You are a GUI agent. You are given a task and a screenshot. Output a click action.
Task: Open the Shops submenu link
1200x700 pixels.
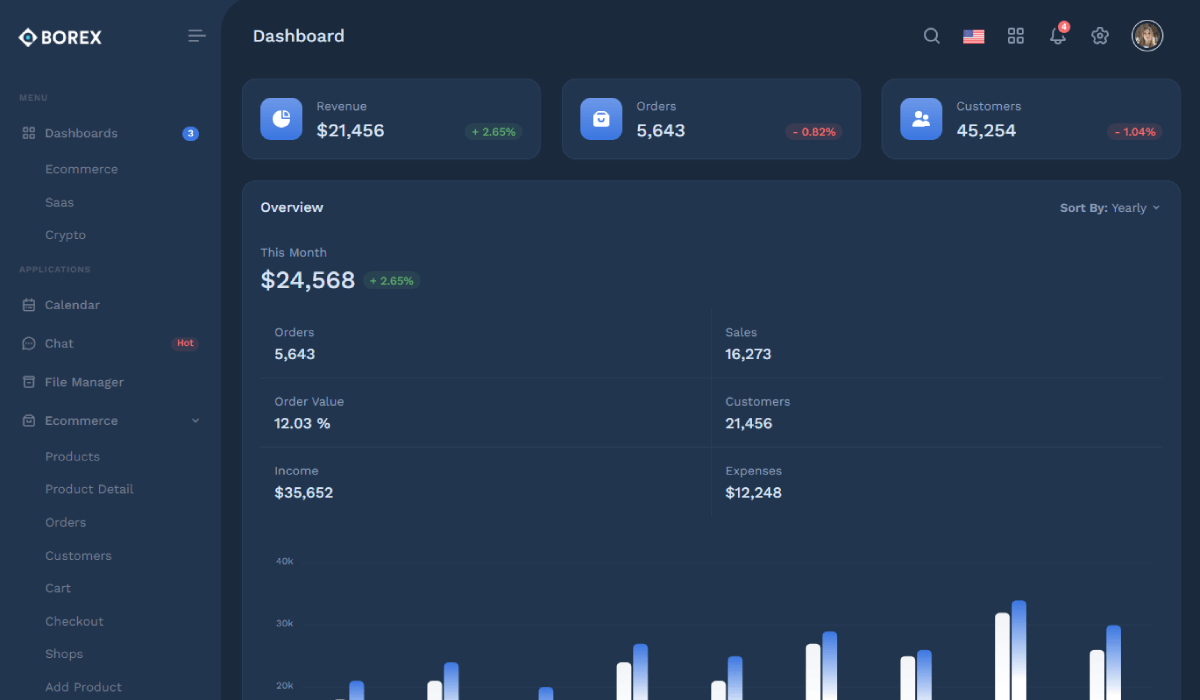[64, 654]
